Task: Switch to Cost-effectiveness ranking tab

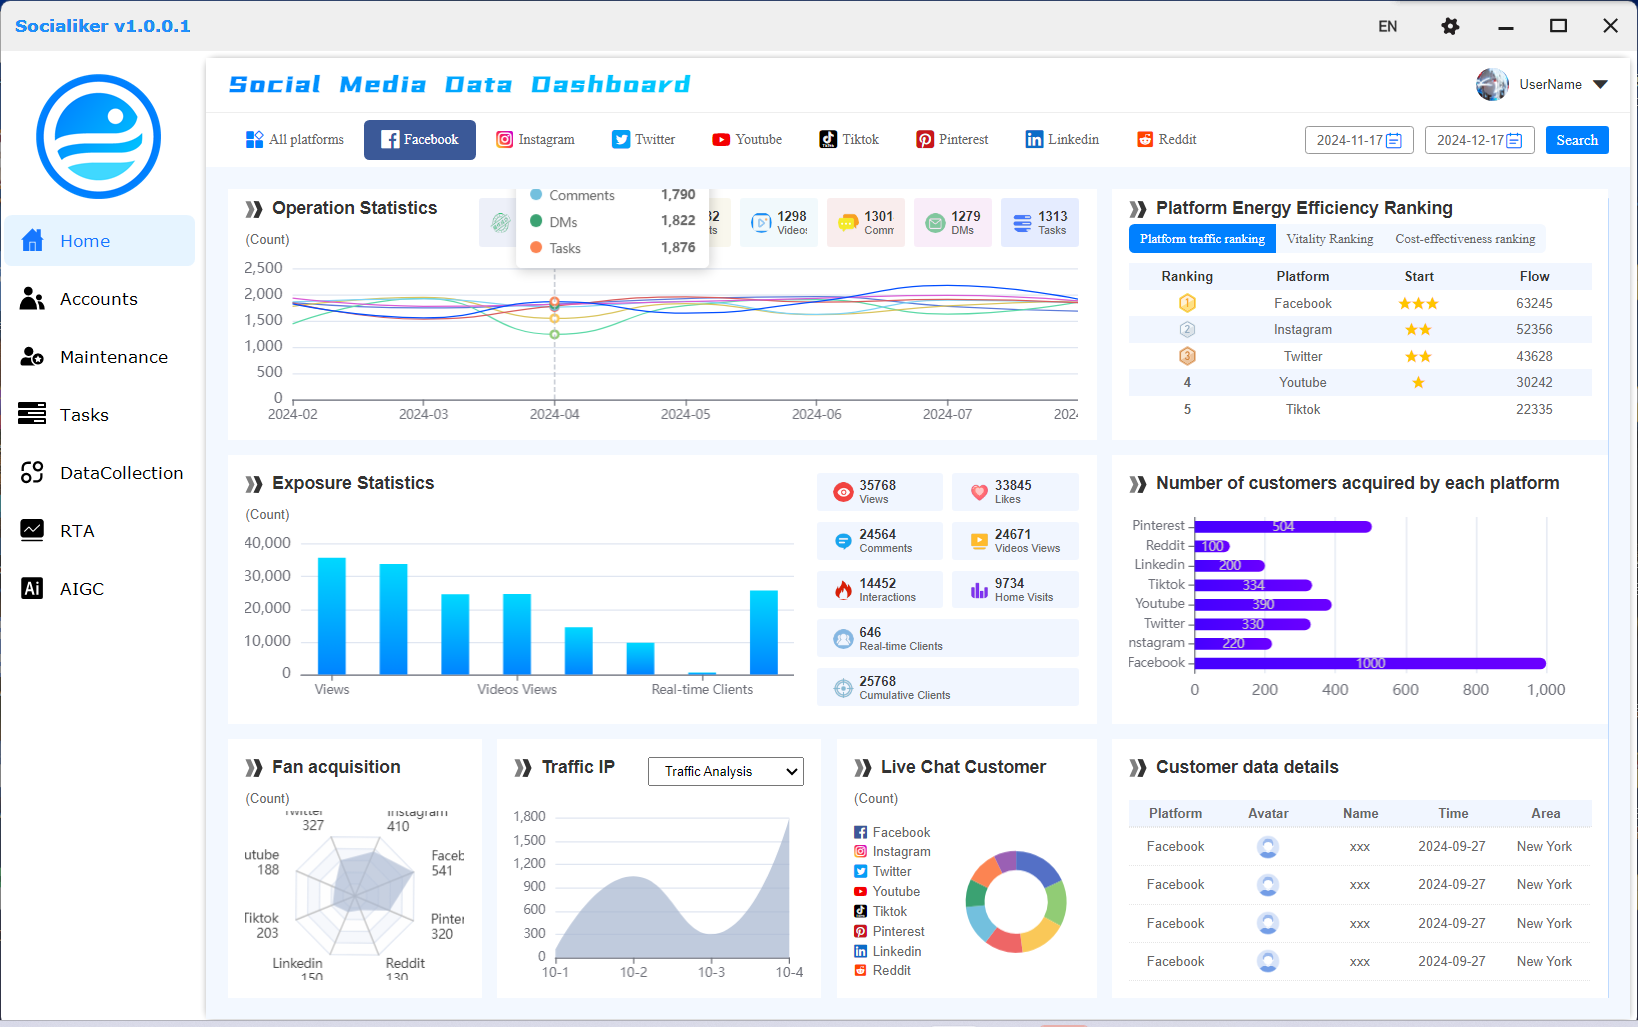Action: (1465, 239)
